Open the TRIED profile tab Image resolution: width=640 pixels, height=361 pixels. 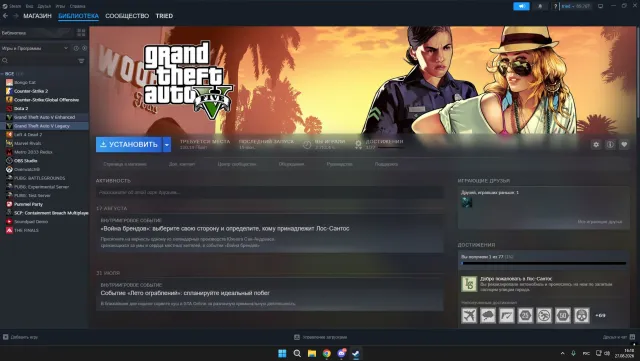pos(164,16)
